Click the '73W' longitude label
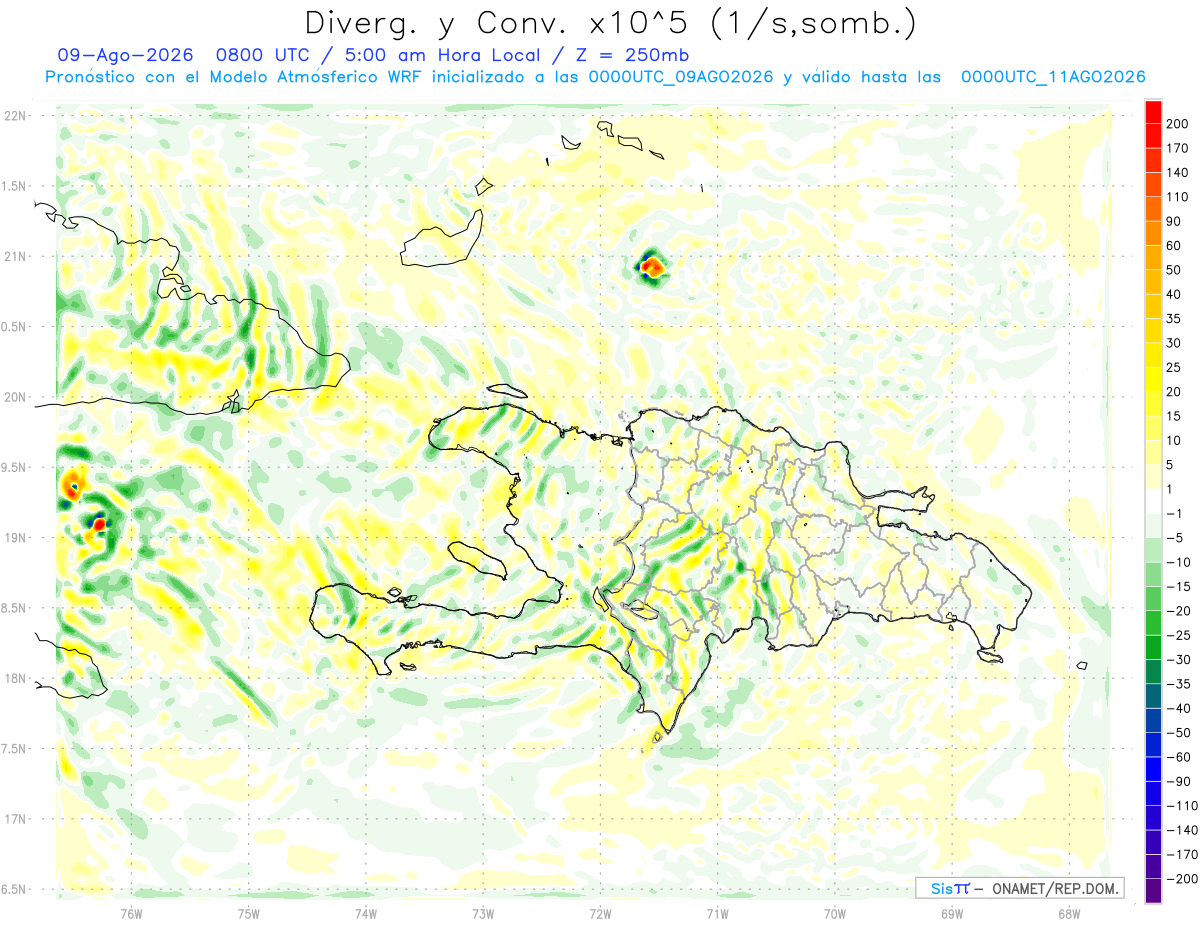The height and width of the screenshot is (927, 1200). pos(483,913)
